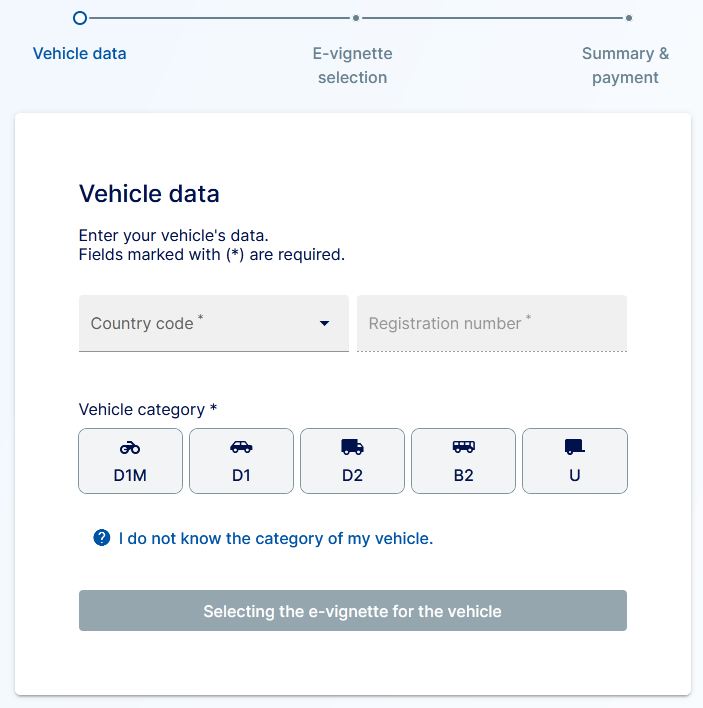Click the Registration number field
The height and width of the screenshot is (708, 703).
click(492, 323)
